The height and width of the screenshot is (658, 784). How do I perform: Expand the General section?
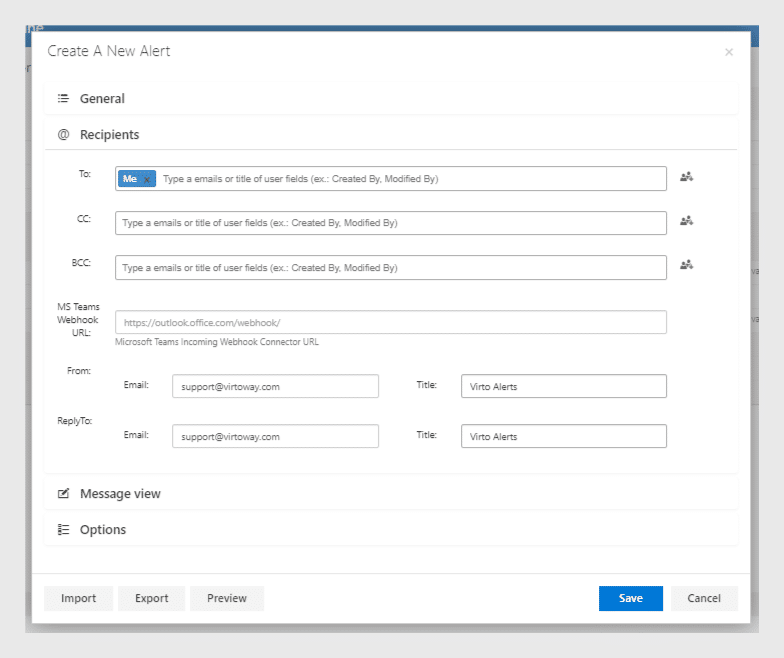(x=391, y=98)
